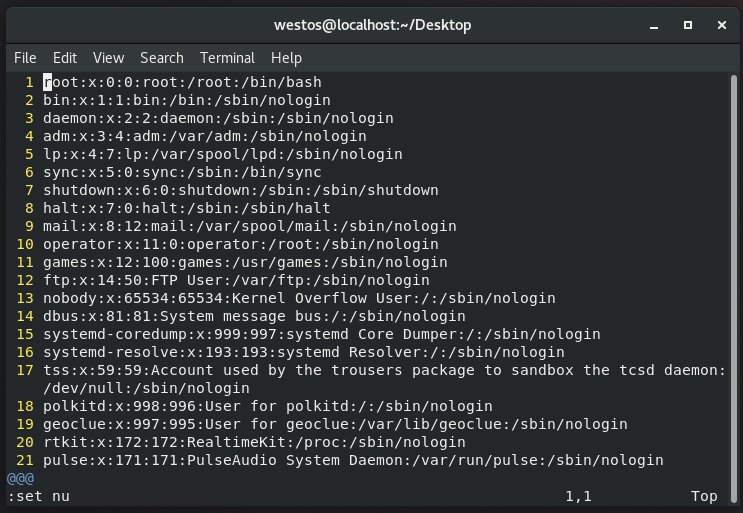Click the window title westos@localhost:~/Desktop
The width and height of the screenshot is (743, 513).
pyautogui.click(x=372, y=25)
